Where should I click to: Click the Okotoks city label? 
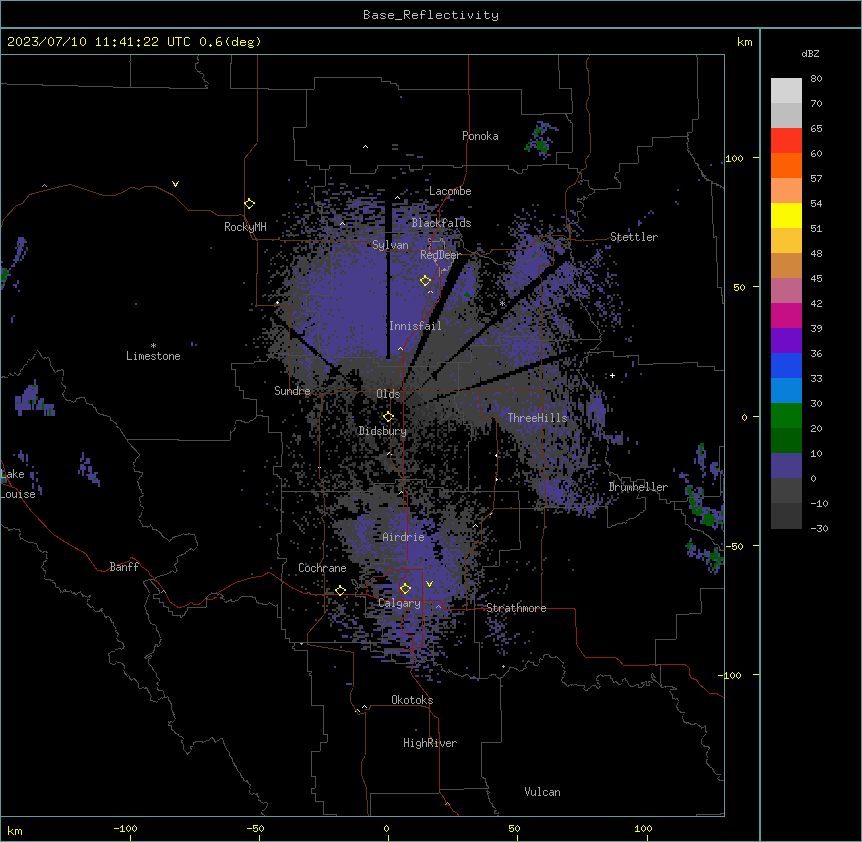(412, 700)
